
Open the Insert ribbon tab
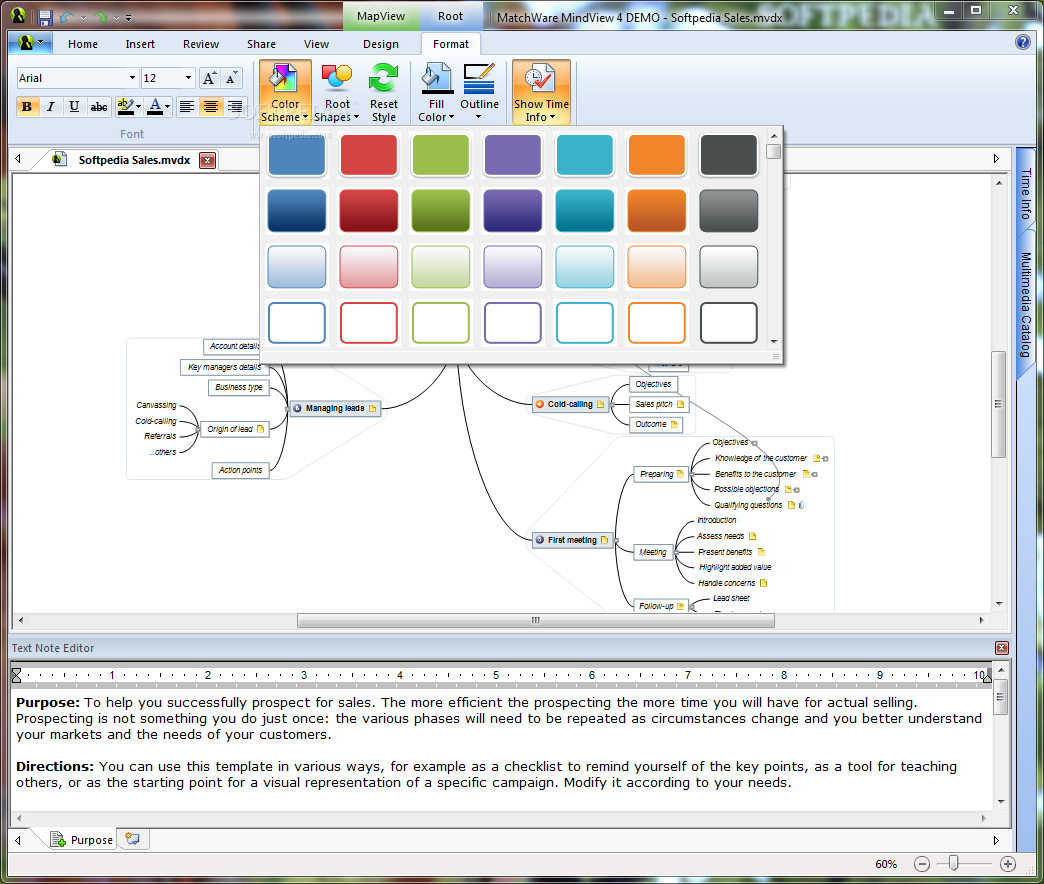point(140,44)
